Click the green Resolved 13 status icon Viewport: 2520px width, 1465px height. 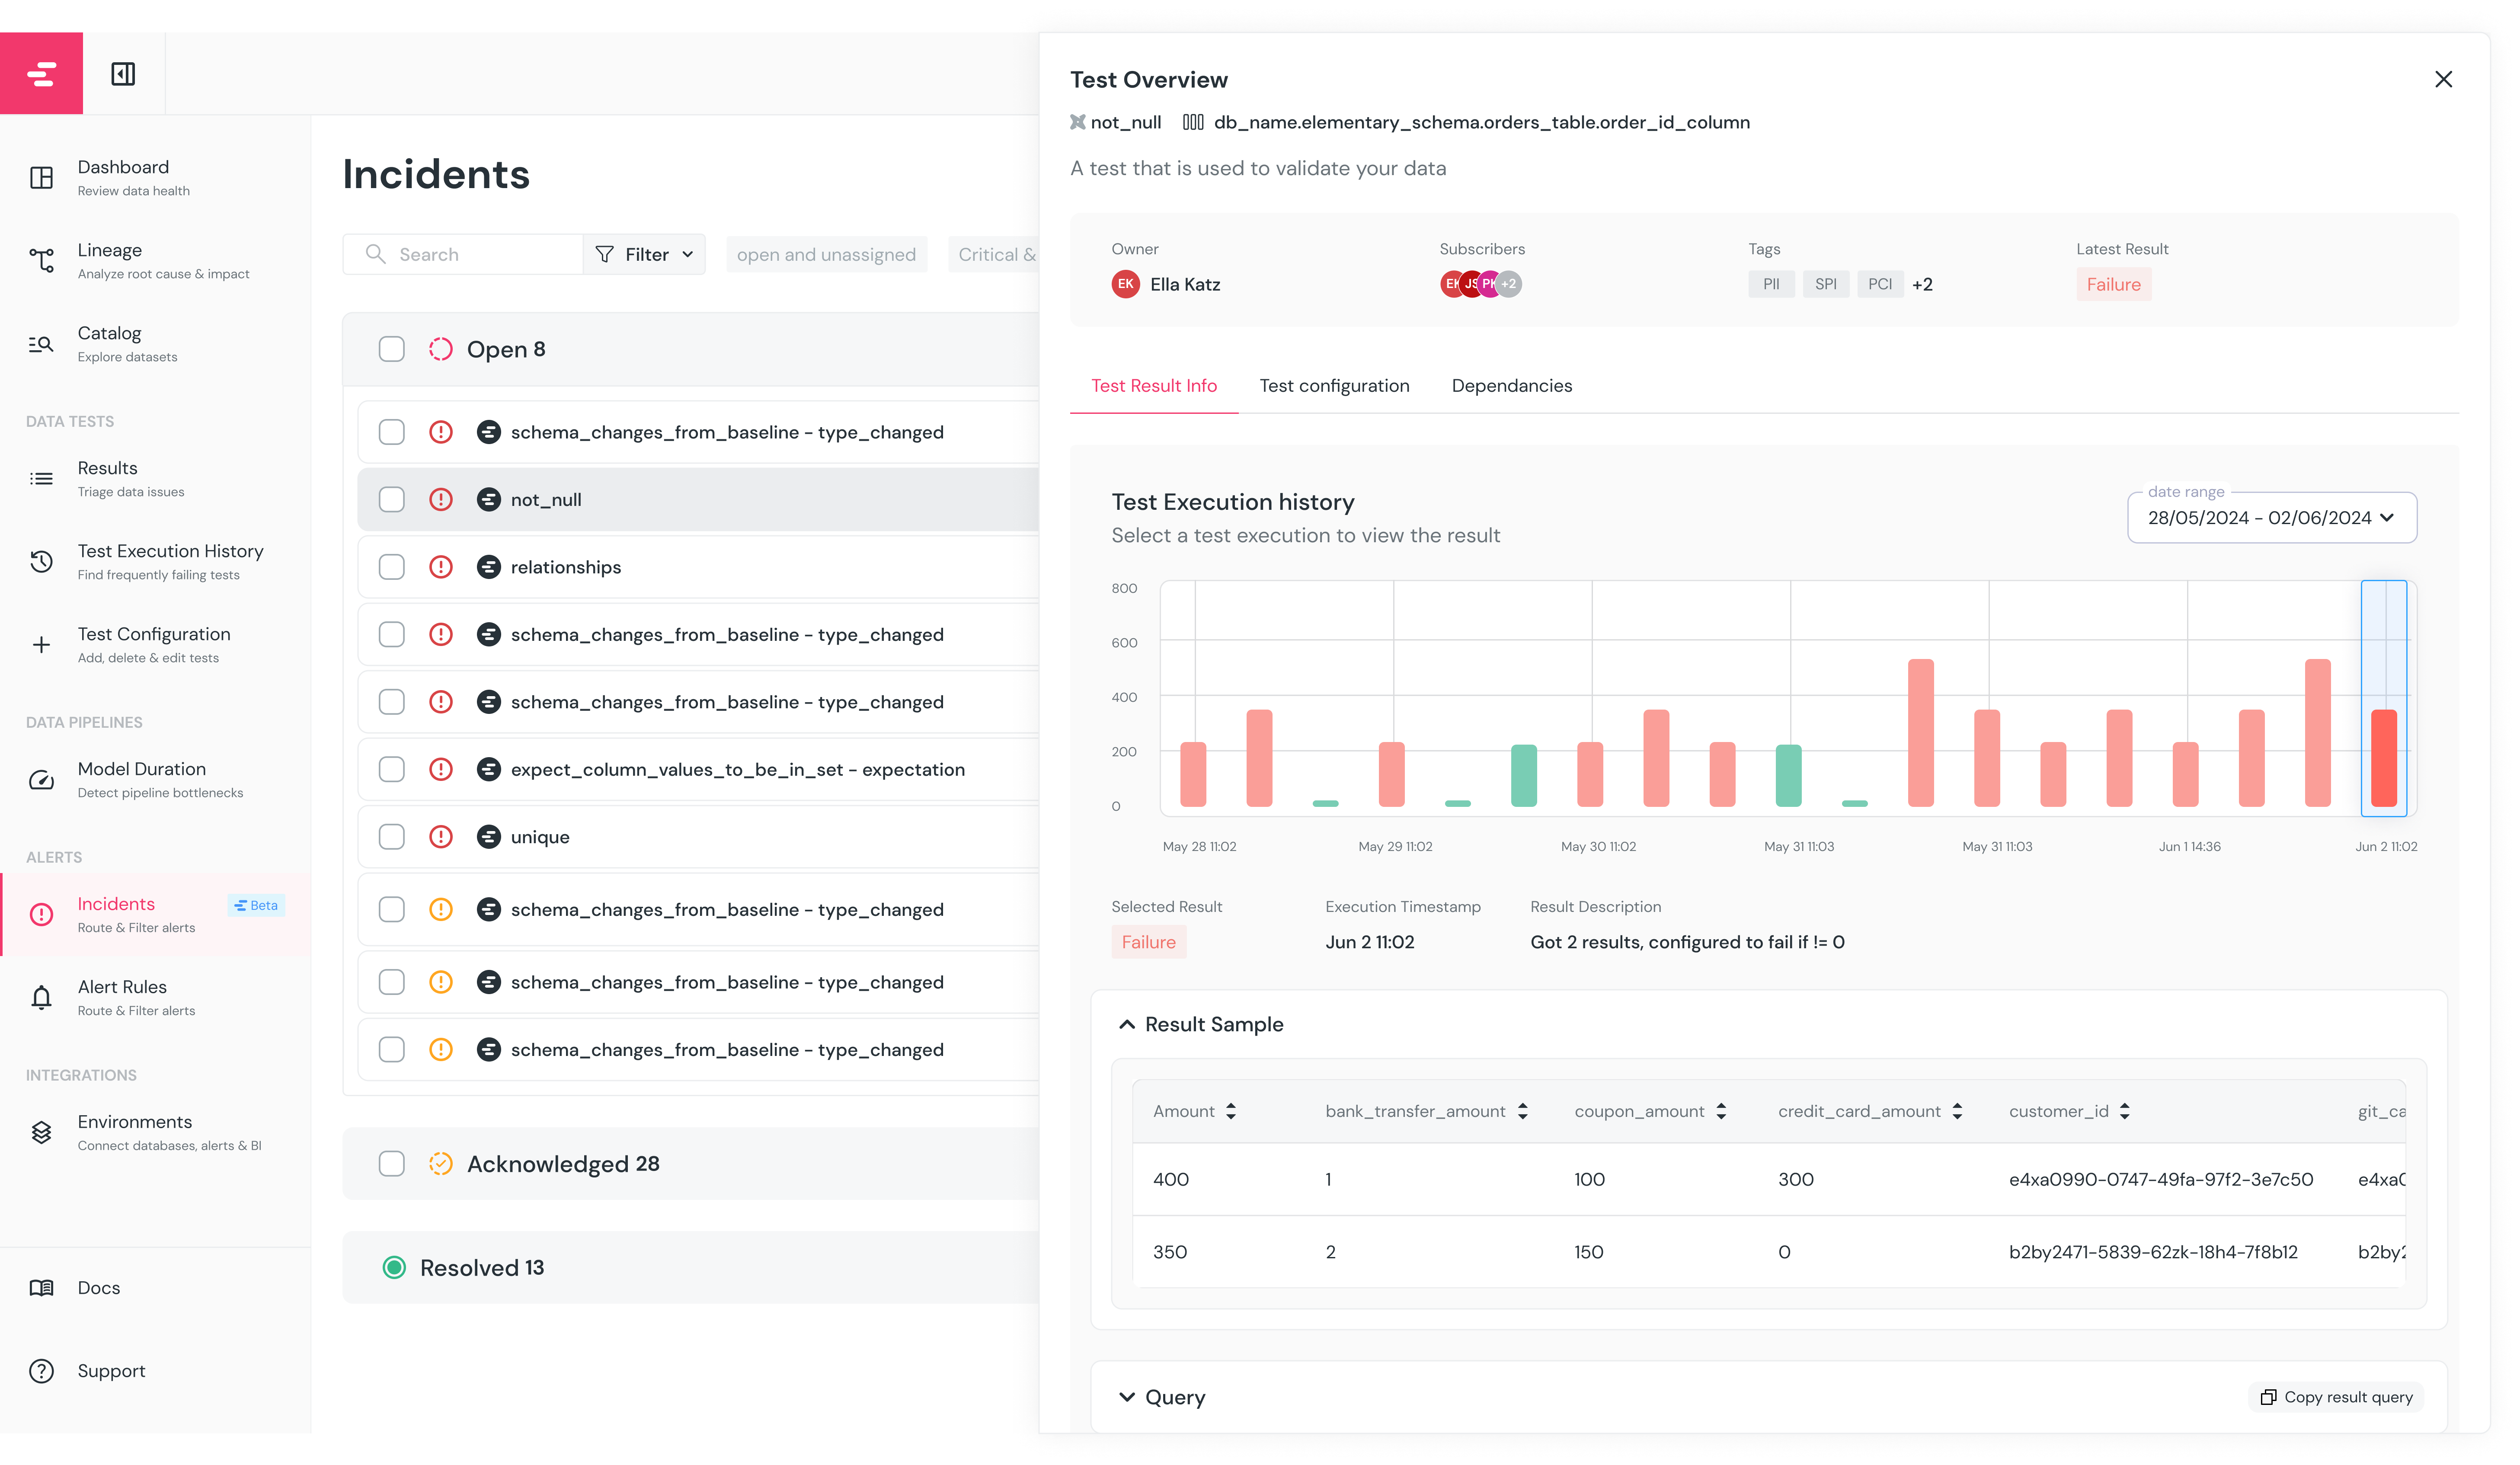394,1268
